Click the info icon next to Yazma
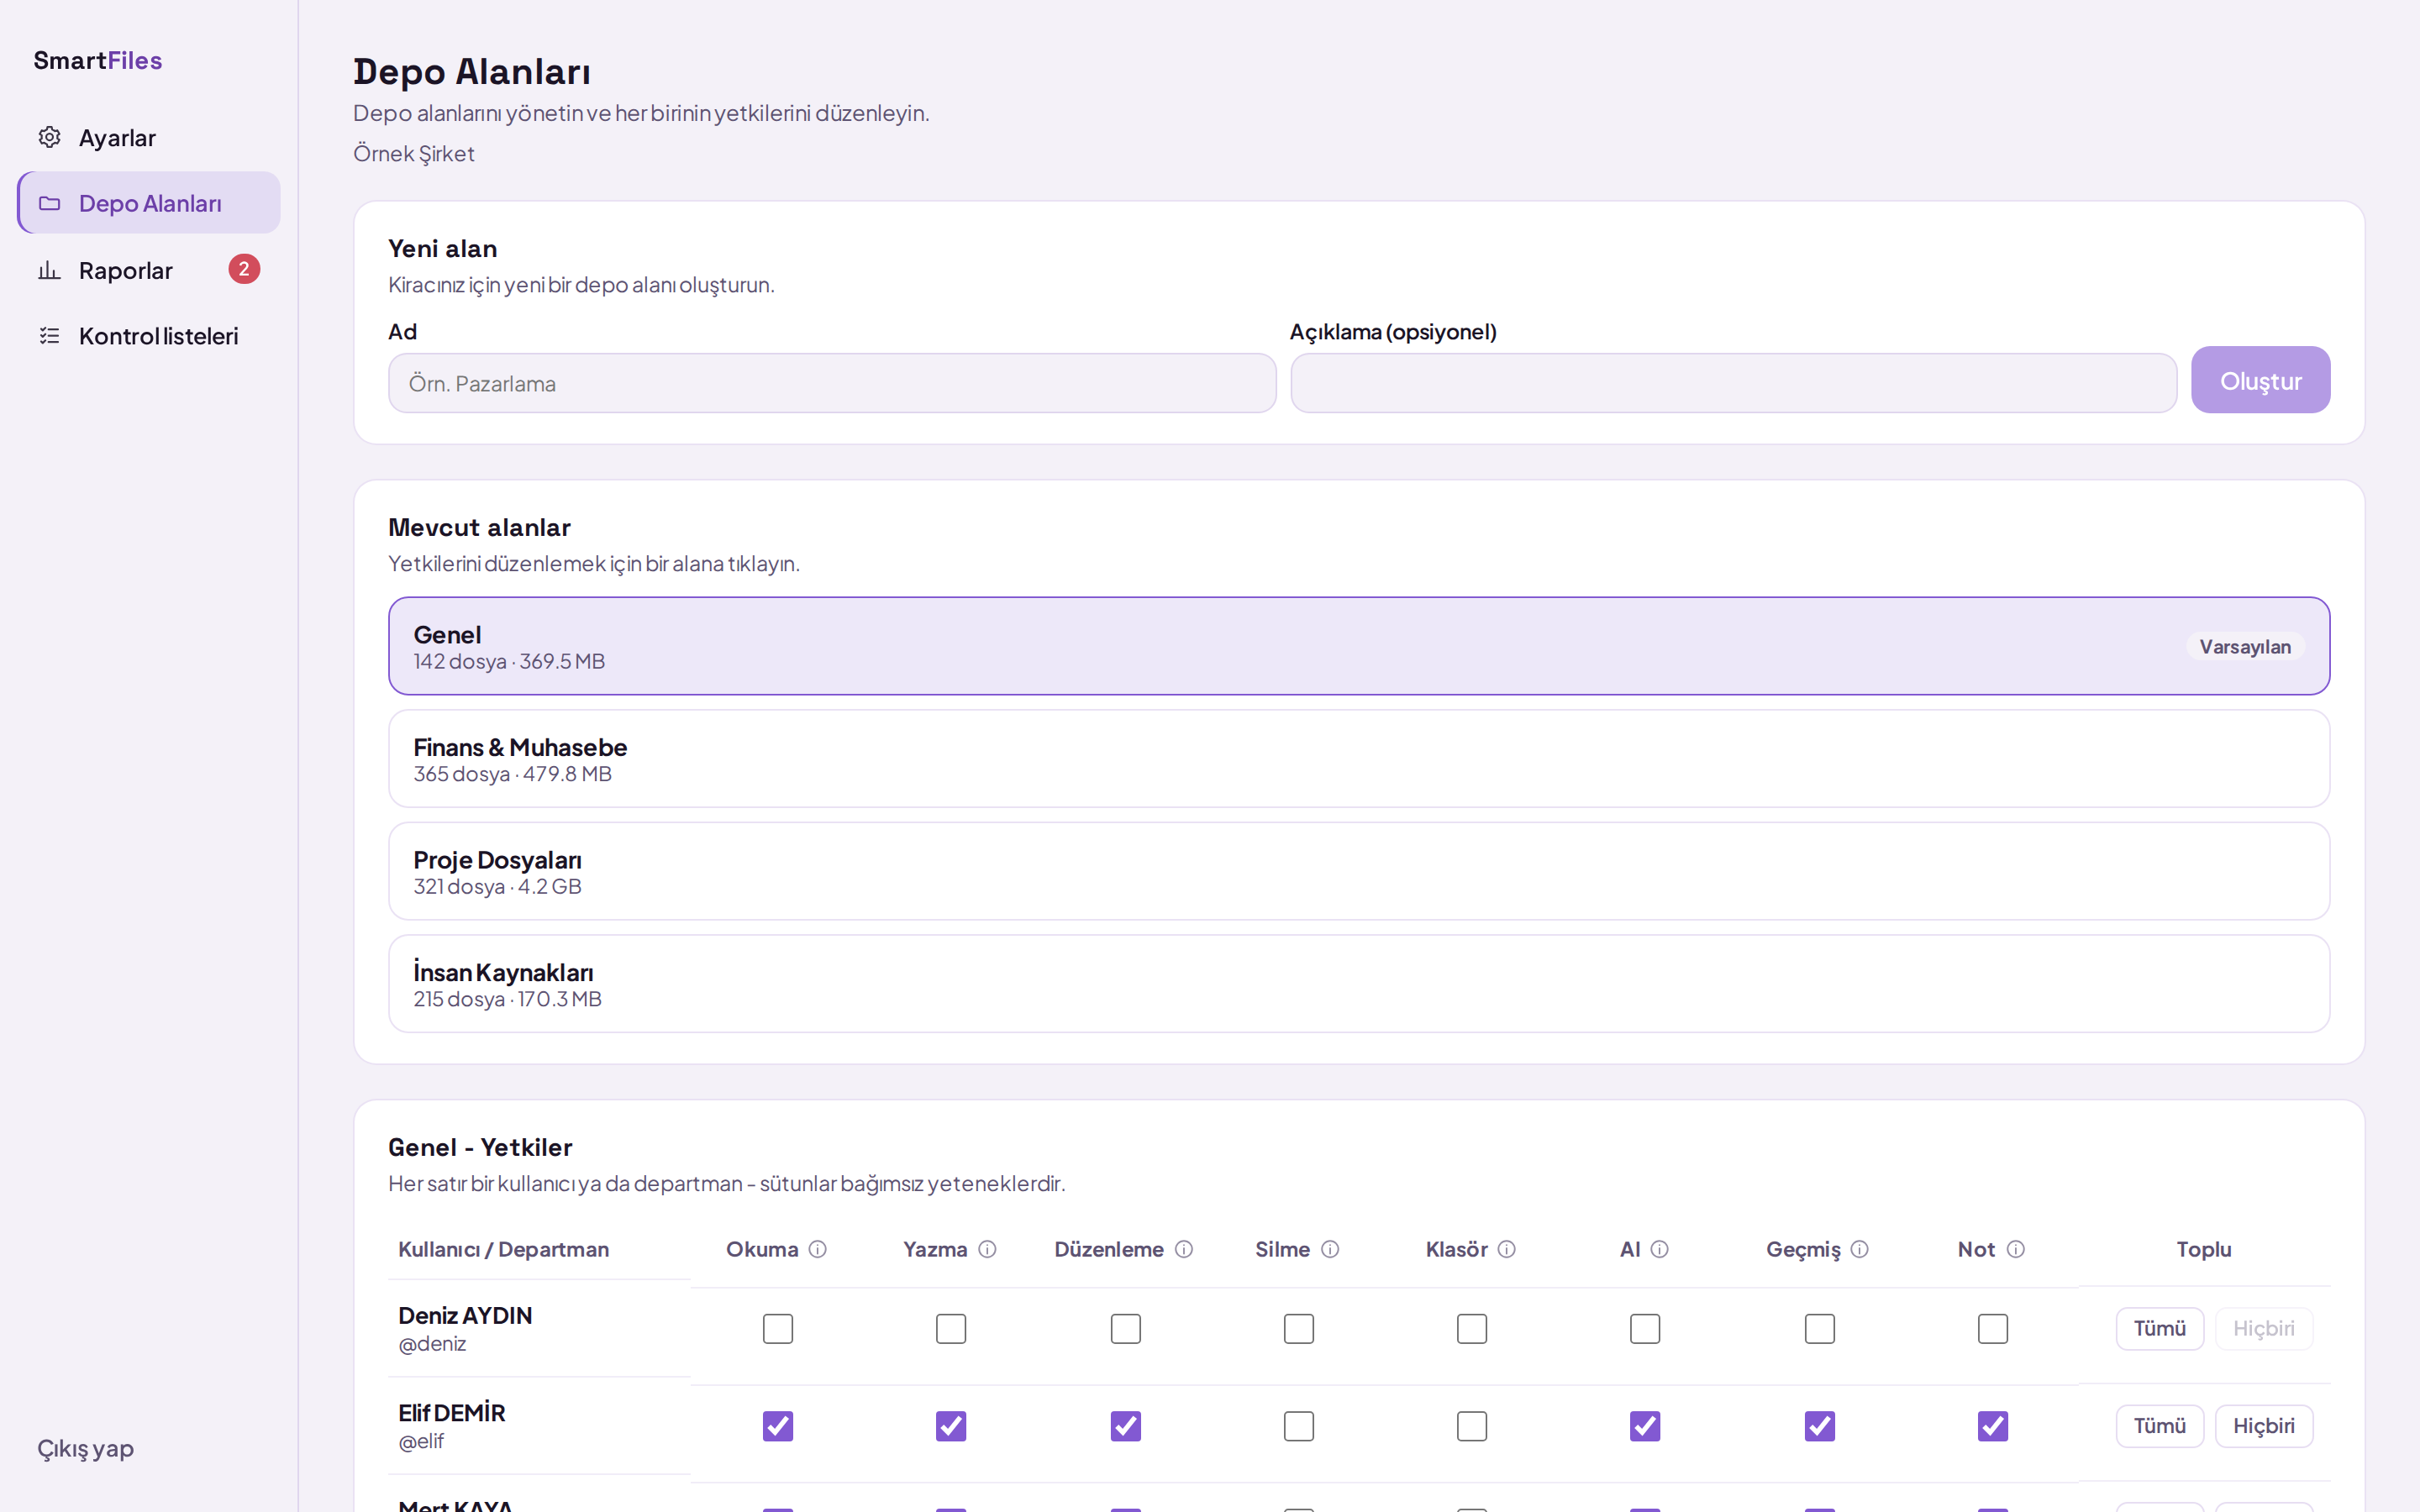Viewport: 2420px width, 1512px height. click(987, 1249)
